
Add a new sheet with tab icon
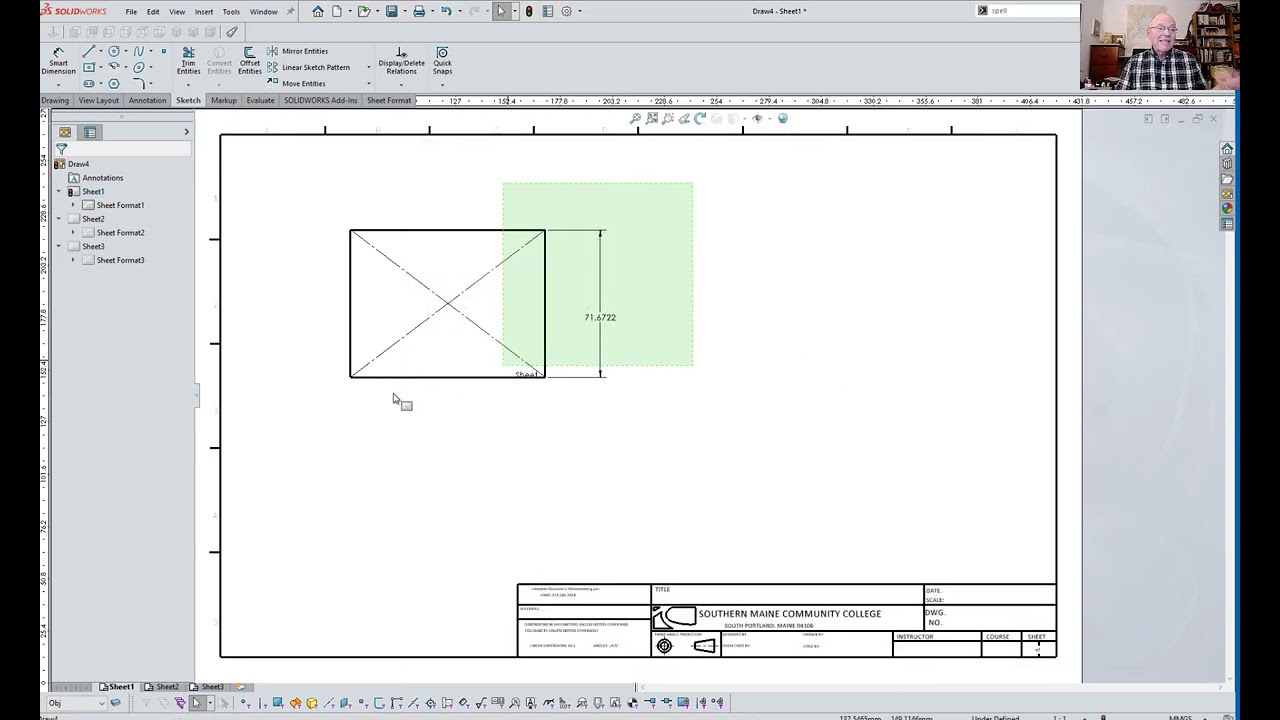click(x=240, y=687)
